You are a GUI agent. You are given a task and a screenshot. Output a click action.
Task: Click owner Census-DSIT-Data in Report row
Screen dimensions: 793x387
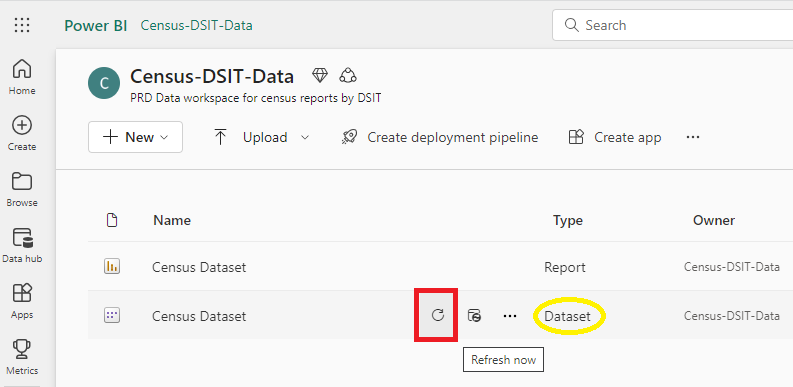(732, 267)
